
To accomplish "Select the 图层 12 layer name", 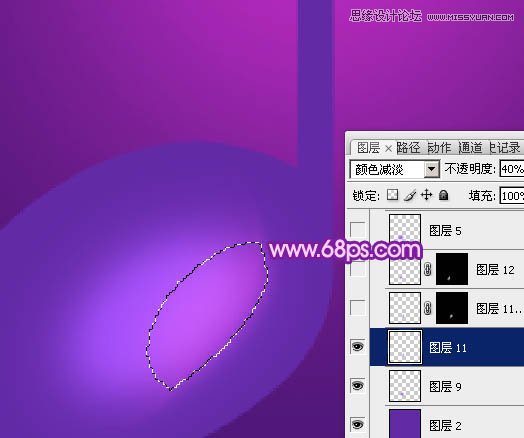I will [495, 269].
